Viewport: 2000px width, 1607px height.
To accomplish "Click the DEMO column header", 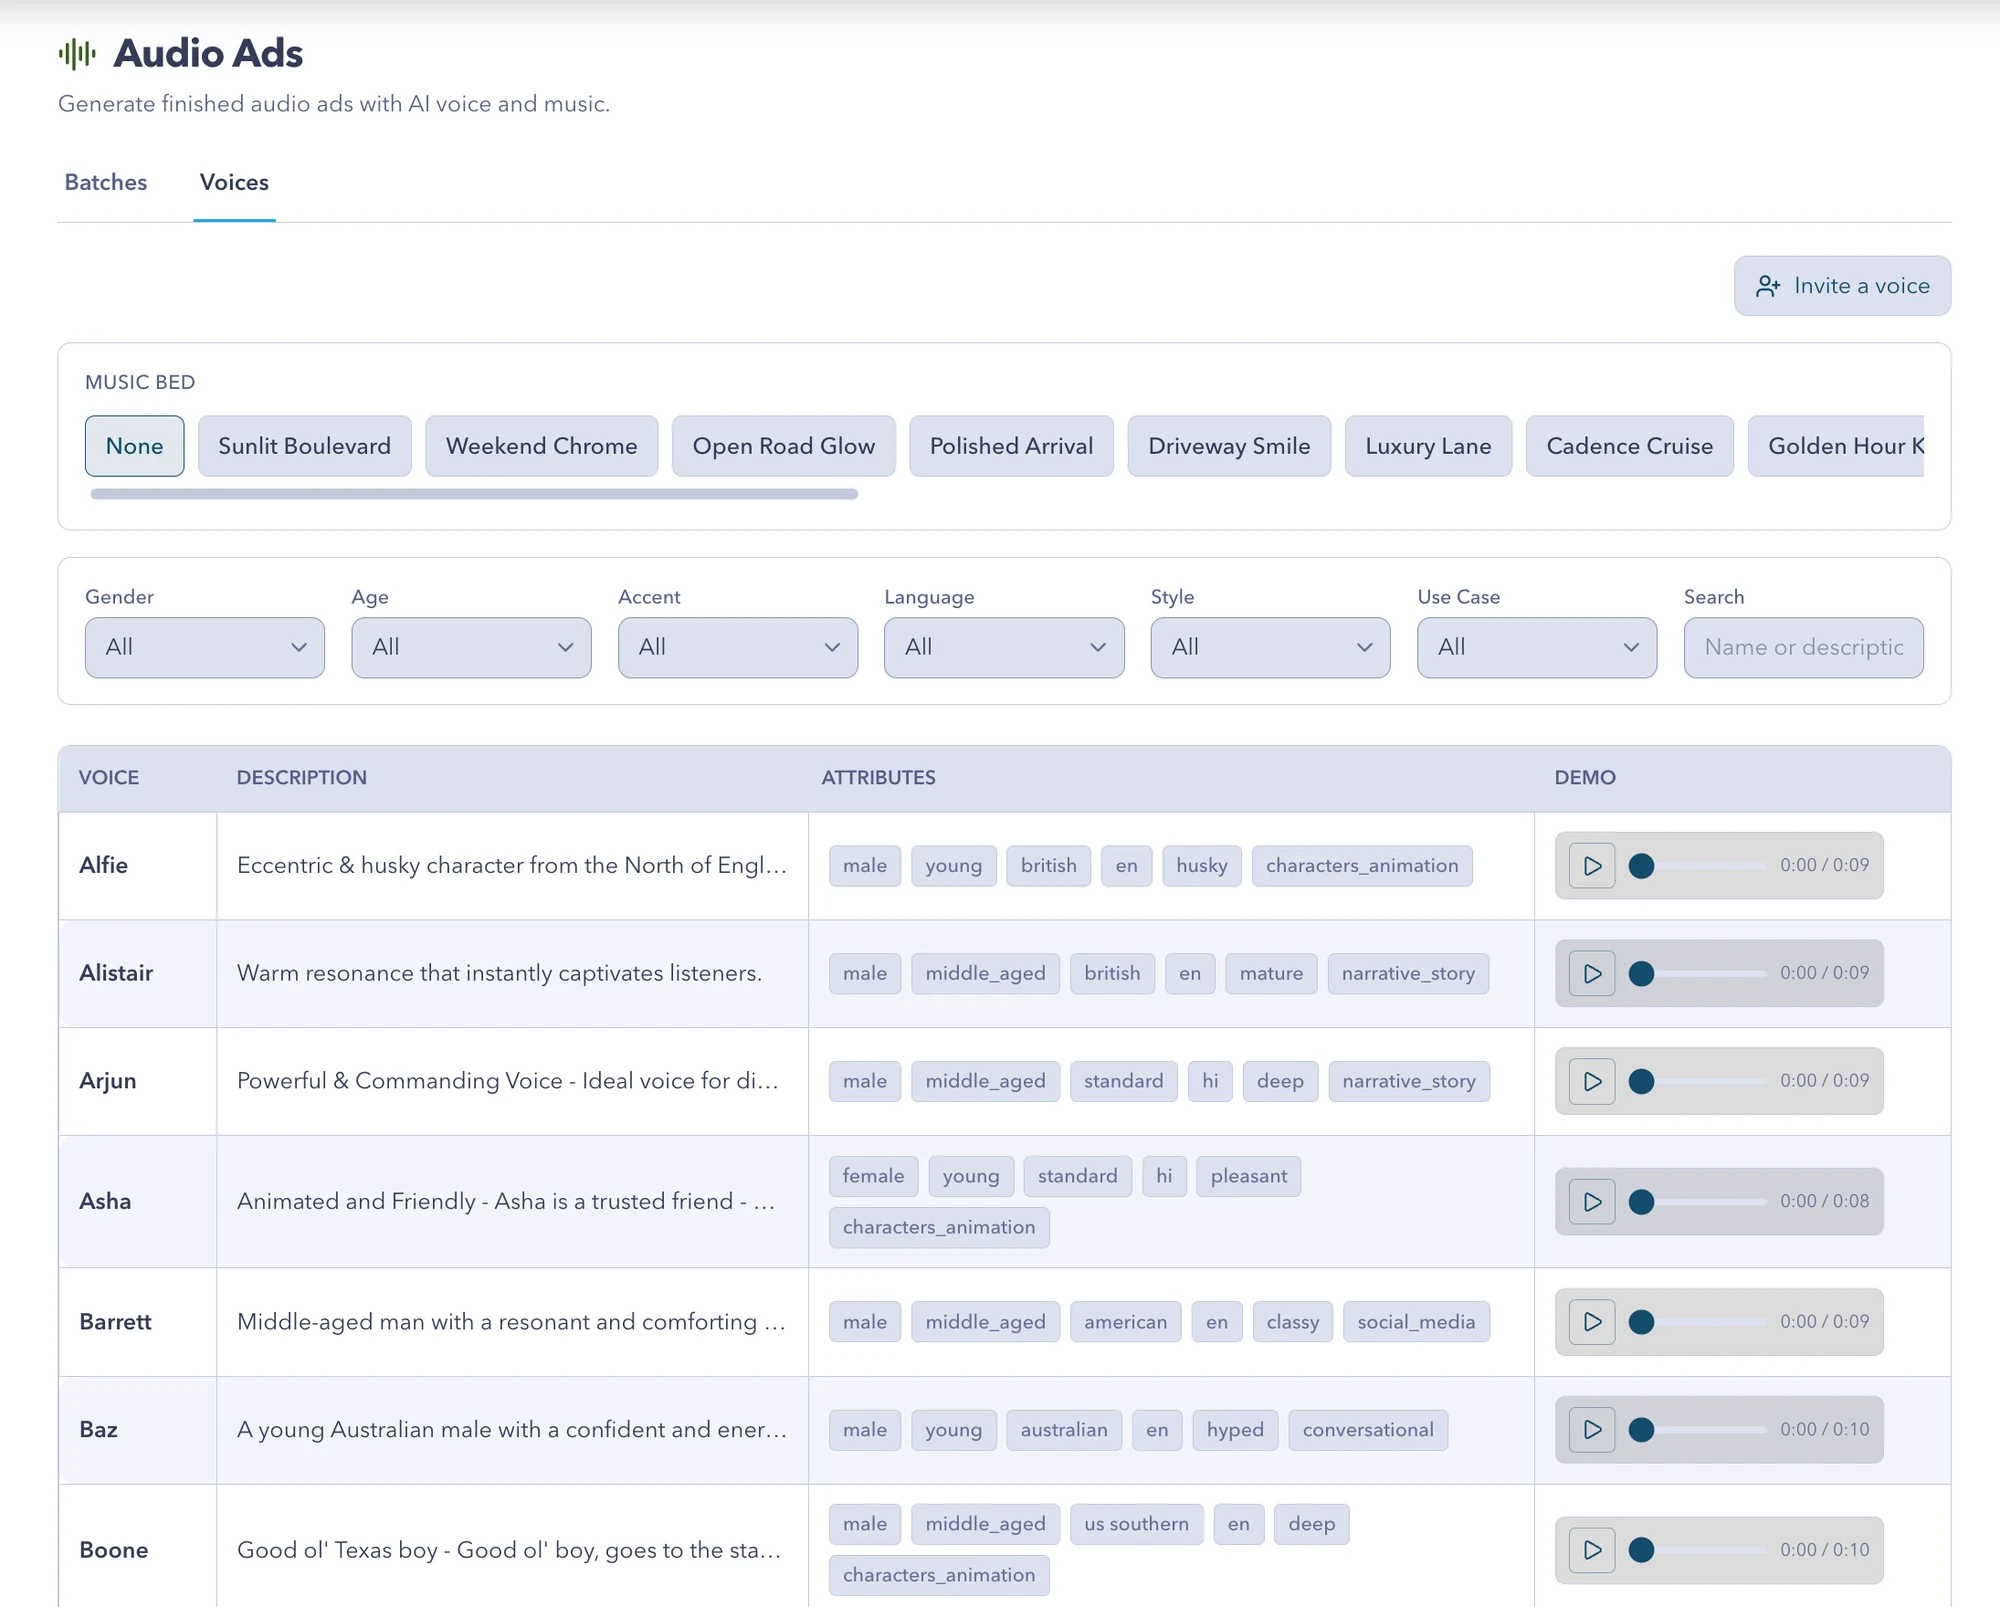I will point(1585,778).
